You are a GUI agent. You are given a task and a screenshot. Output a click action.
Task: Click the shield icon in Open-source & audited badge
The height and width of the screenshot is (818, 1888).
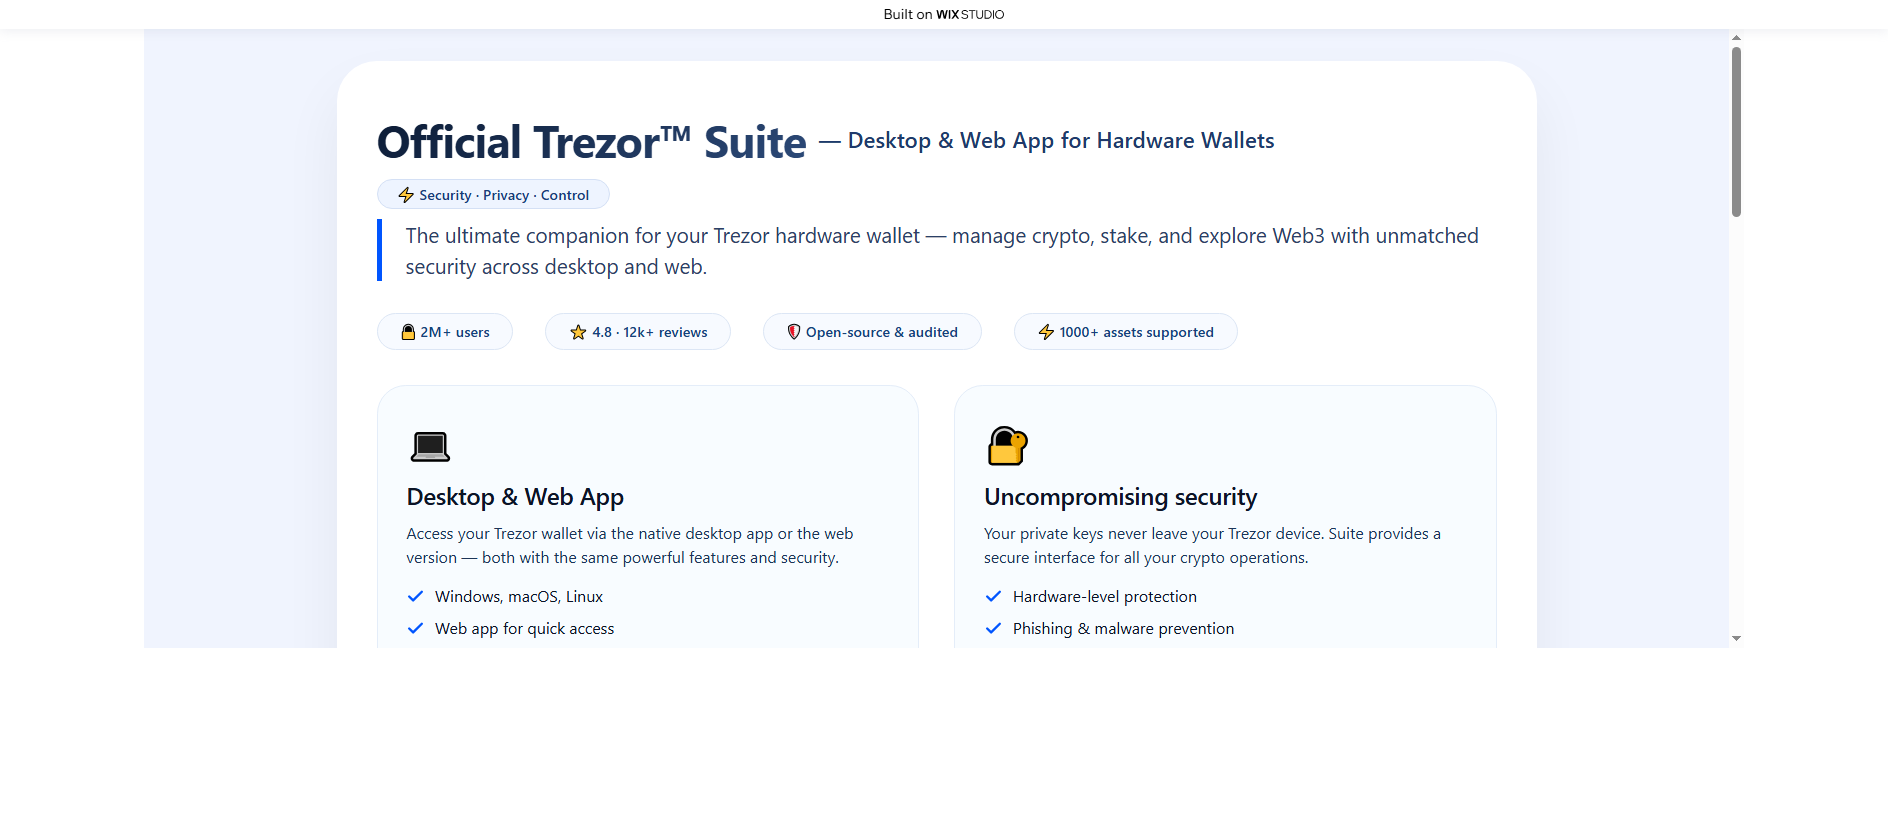coord(794,332)
